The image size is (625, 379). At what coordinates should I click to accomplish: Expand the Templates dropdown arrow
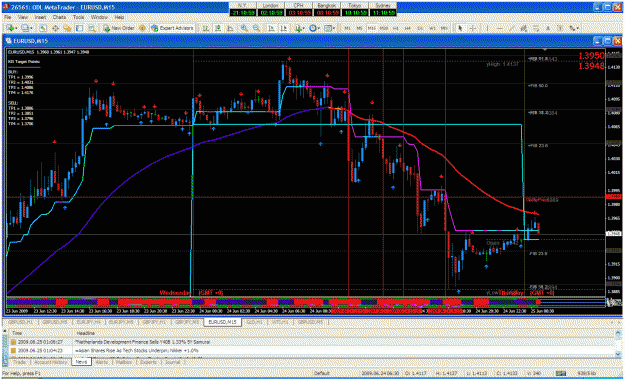click(334, 28)
